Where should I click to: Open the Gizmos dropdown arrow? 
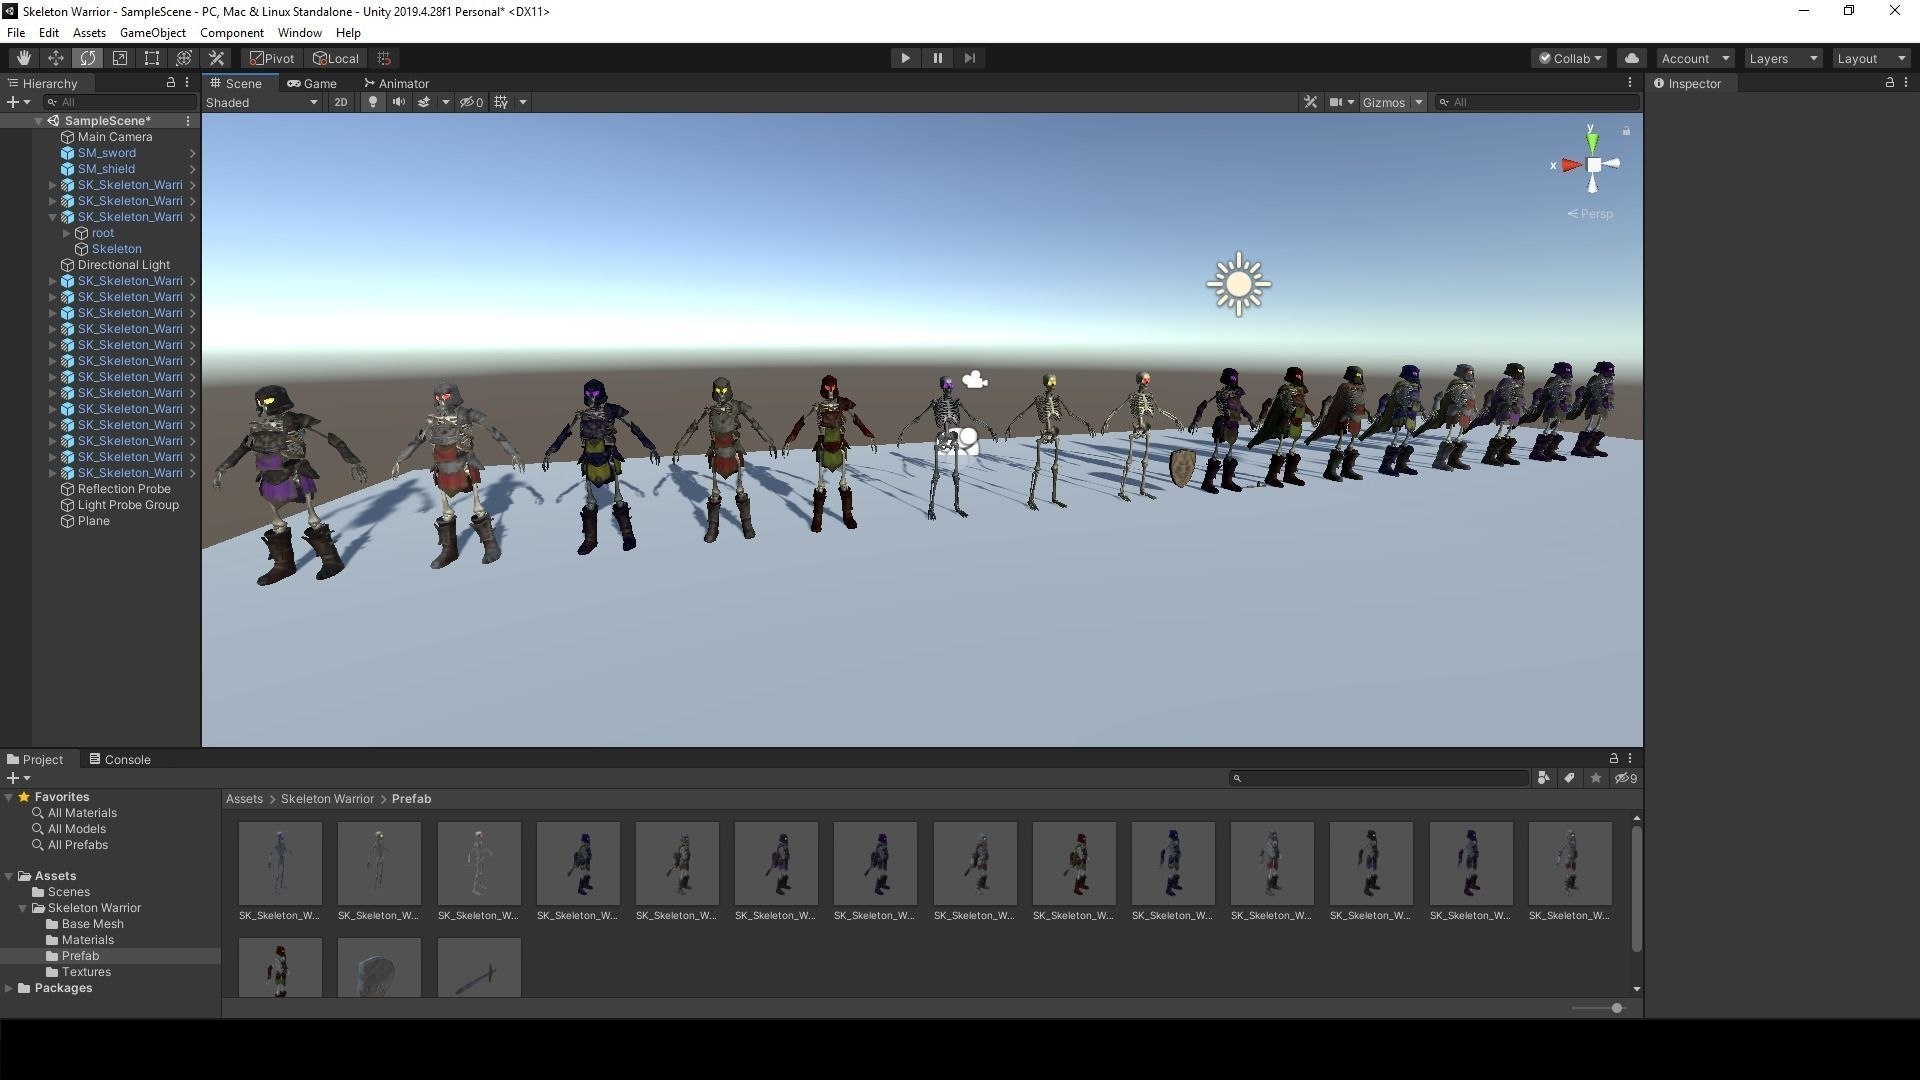(1418, 102)
